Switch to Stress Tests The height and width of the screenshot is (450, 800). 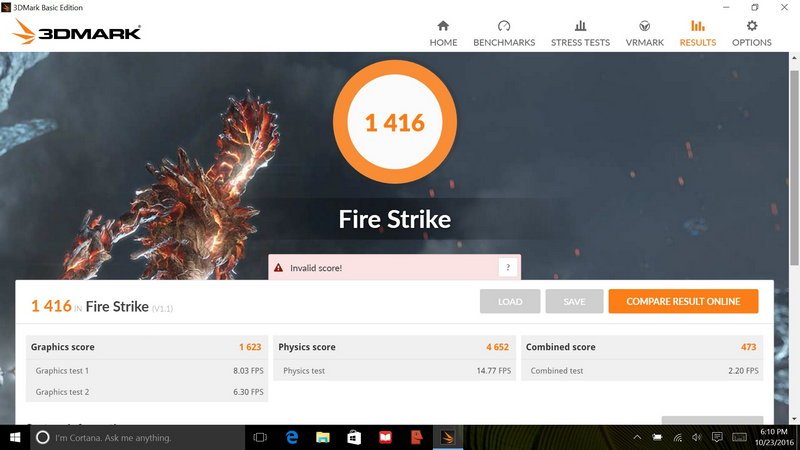click(580, 33)
